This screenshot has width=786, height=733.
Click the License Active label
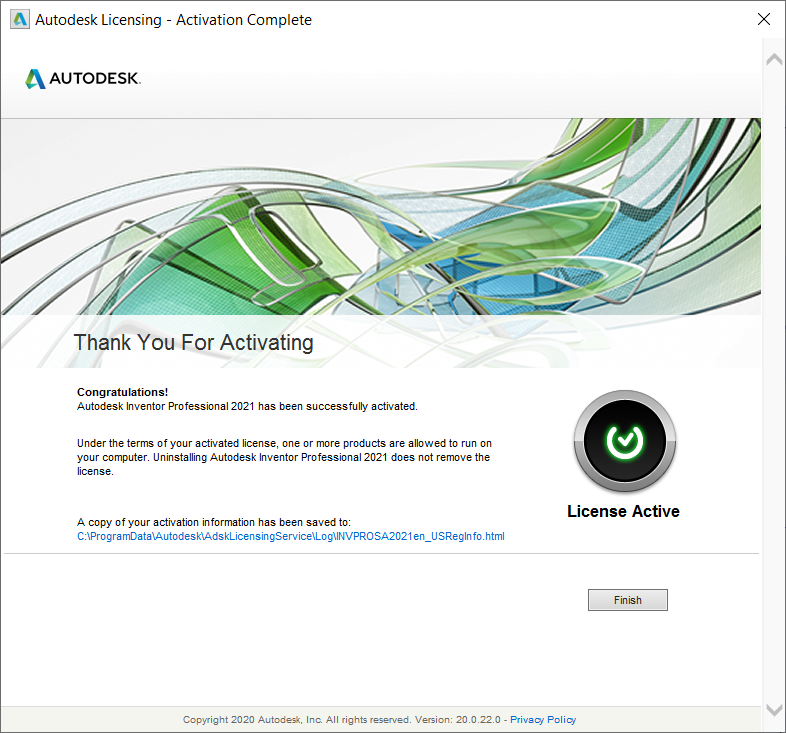point(623,511)
